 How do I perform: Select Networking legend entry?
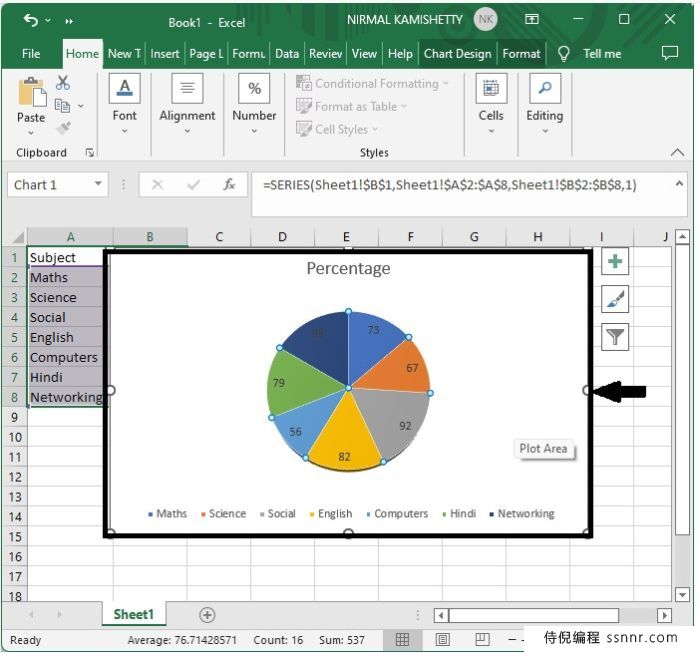[522, 513]
